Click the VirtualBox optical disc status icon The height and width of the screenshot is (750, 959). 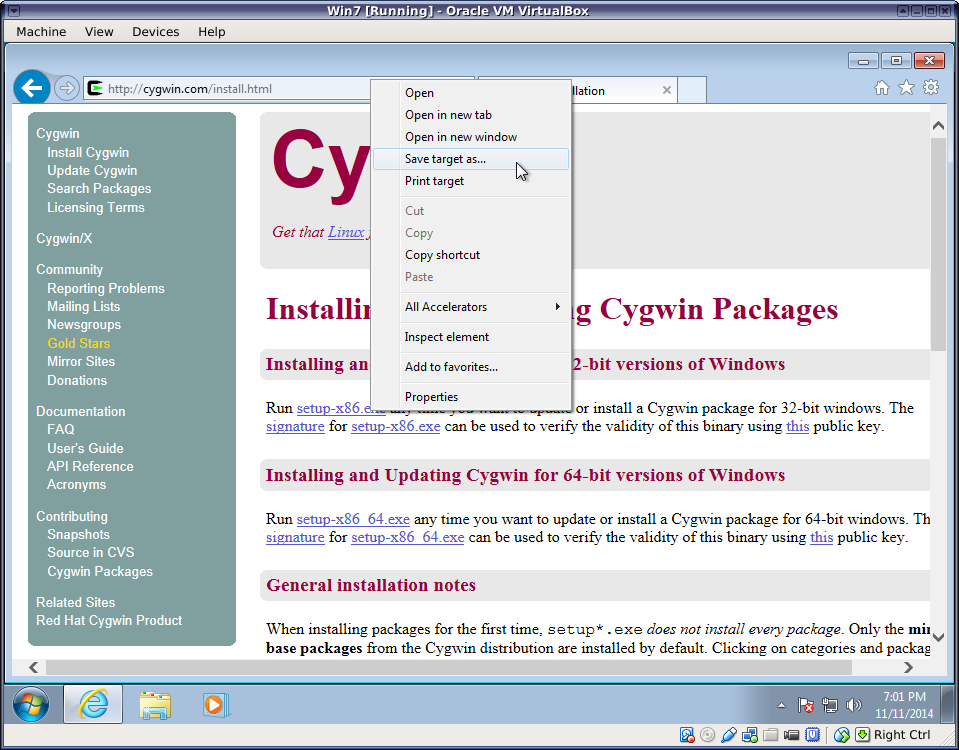click(x=708, y=735)
